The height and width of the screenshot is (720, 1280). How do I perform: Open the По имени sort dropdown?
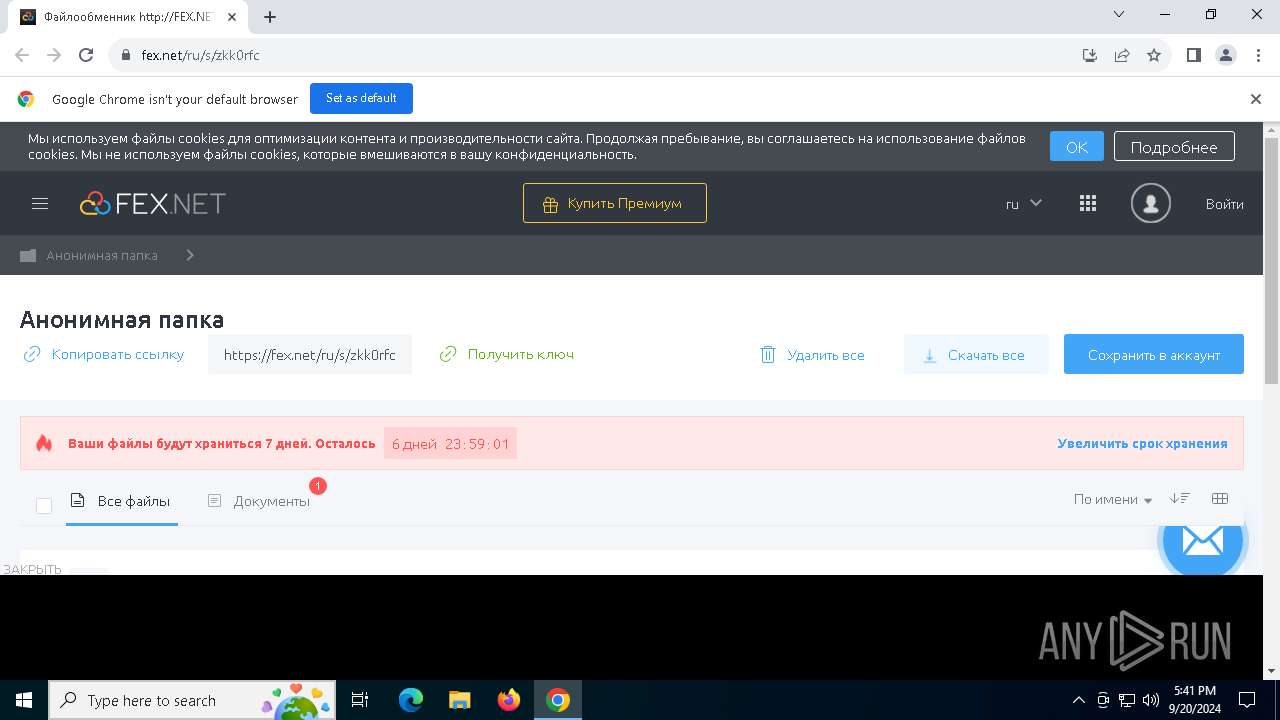pos(1112,499)
